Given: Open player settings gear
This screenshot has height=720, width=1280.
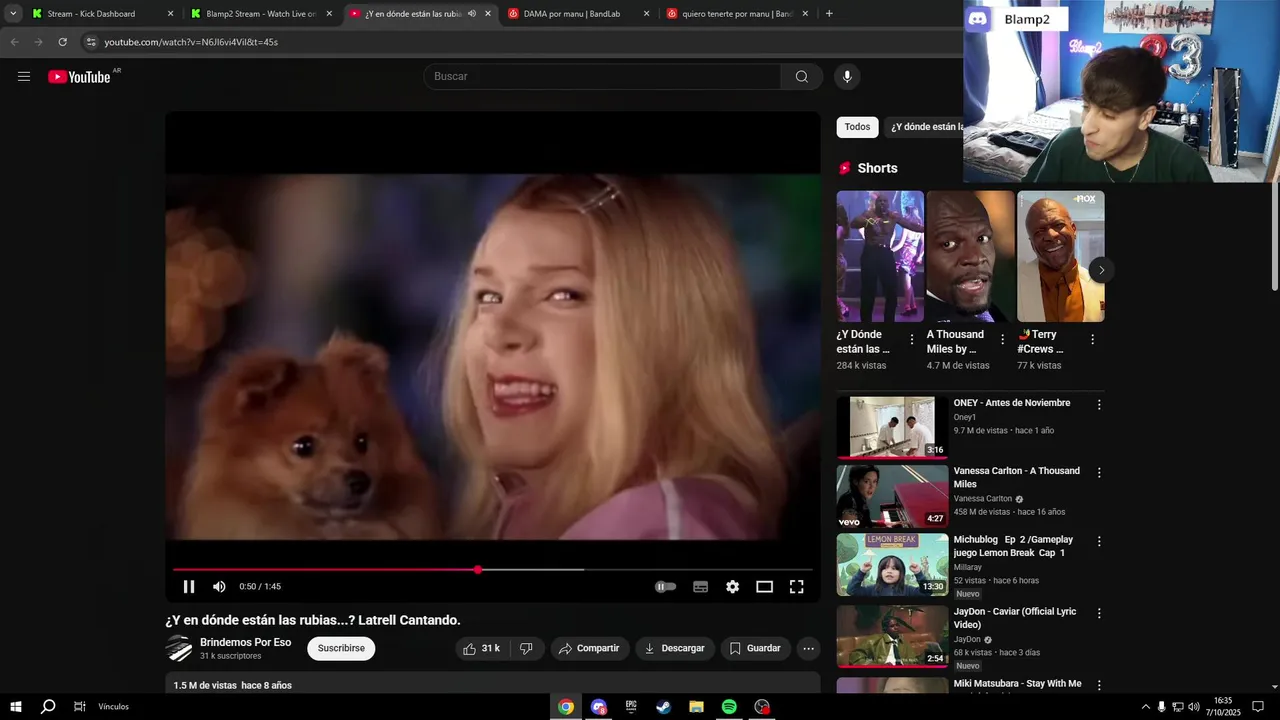Looking at the screenshot, I should pos(732,587).
